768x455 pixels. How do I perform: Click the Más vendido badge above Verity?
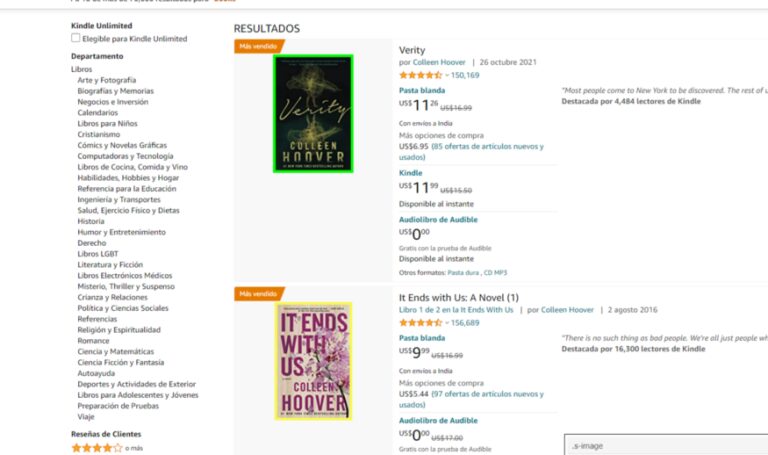point(259,46)
